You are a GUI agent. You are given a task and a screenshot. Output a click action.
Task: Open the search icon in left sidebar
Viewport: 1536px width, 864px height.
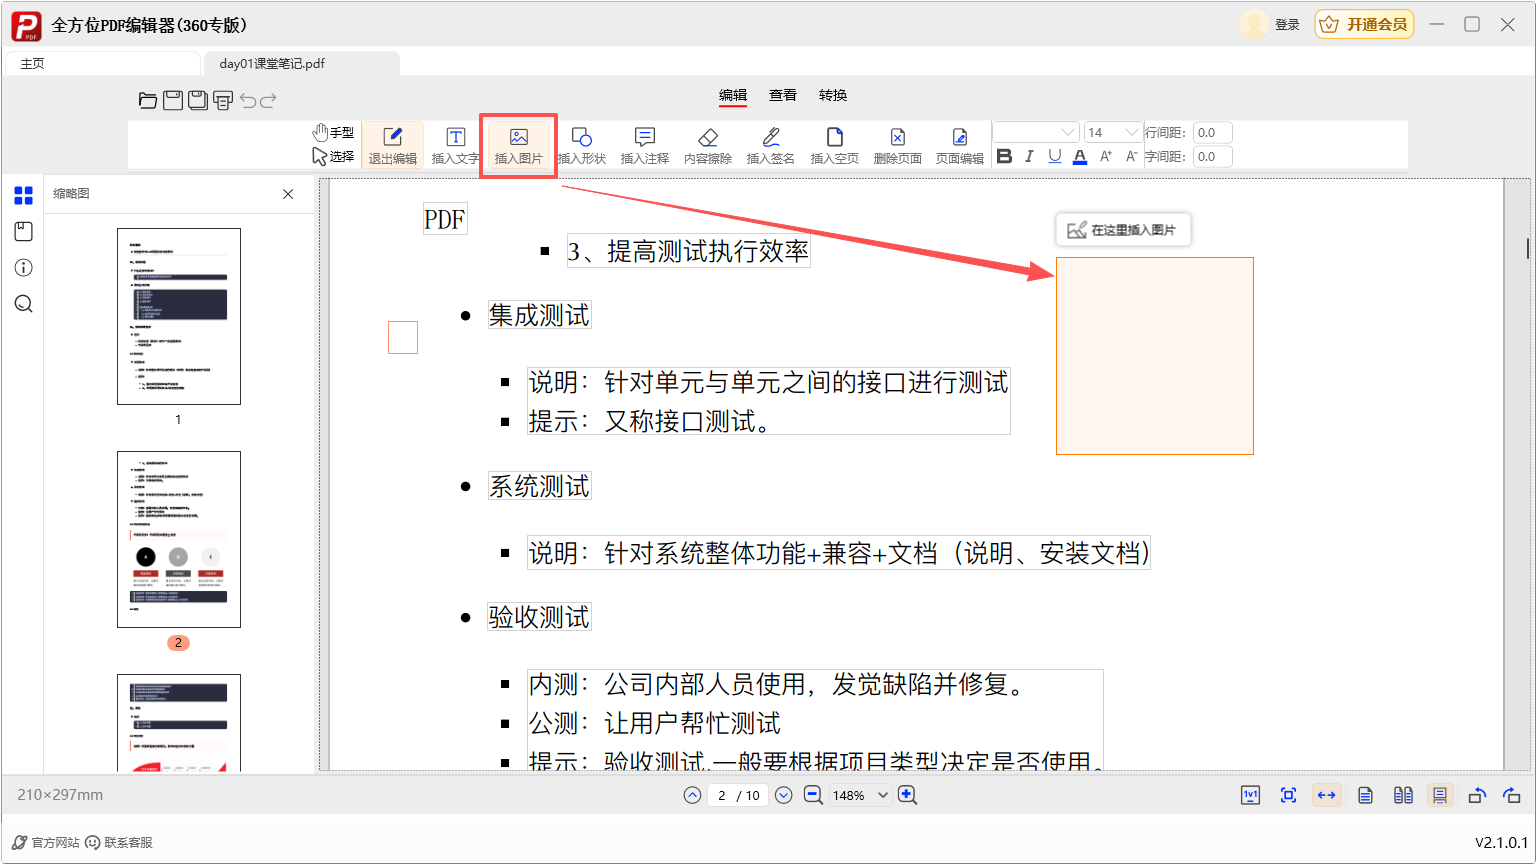(24, 304)
